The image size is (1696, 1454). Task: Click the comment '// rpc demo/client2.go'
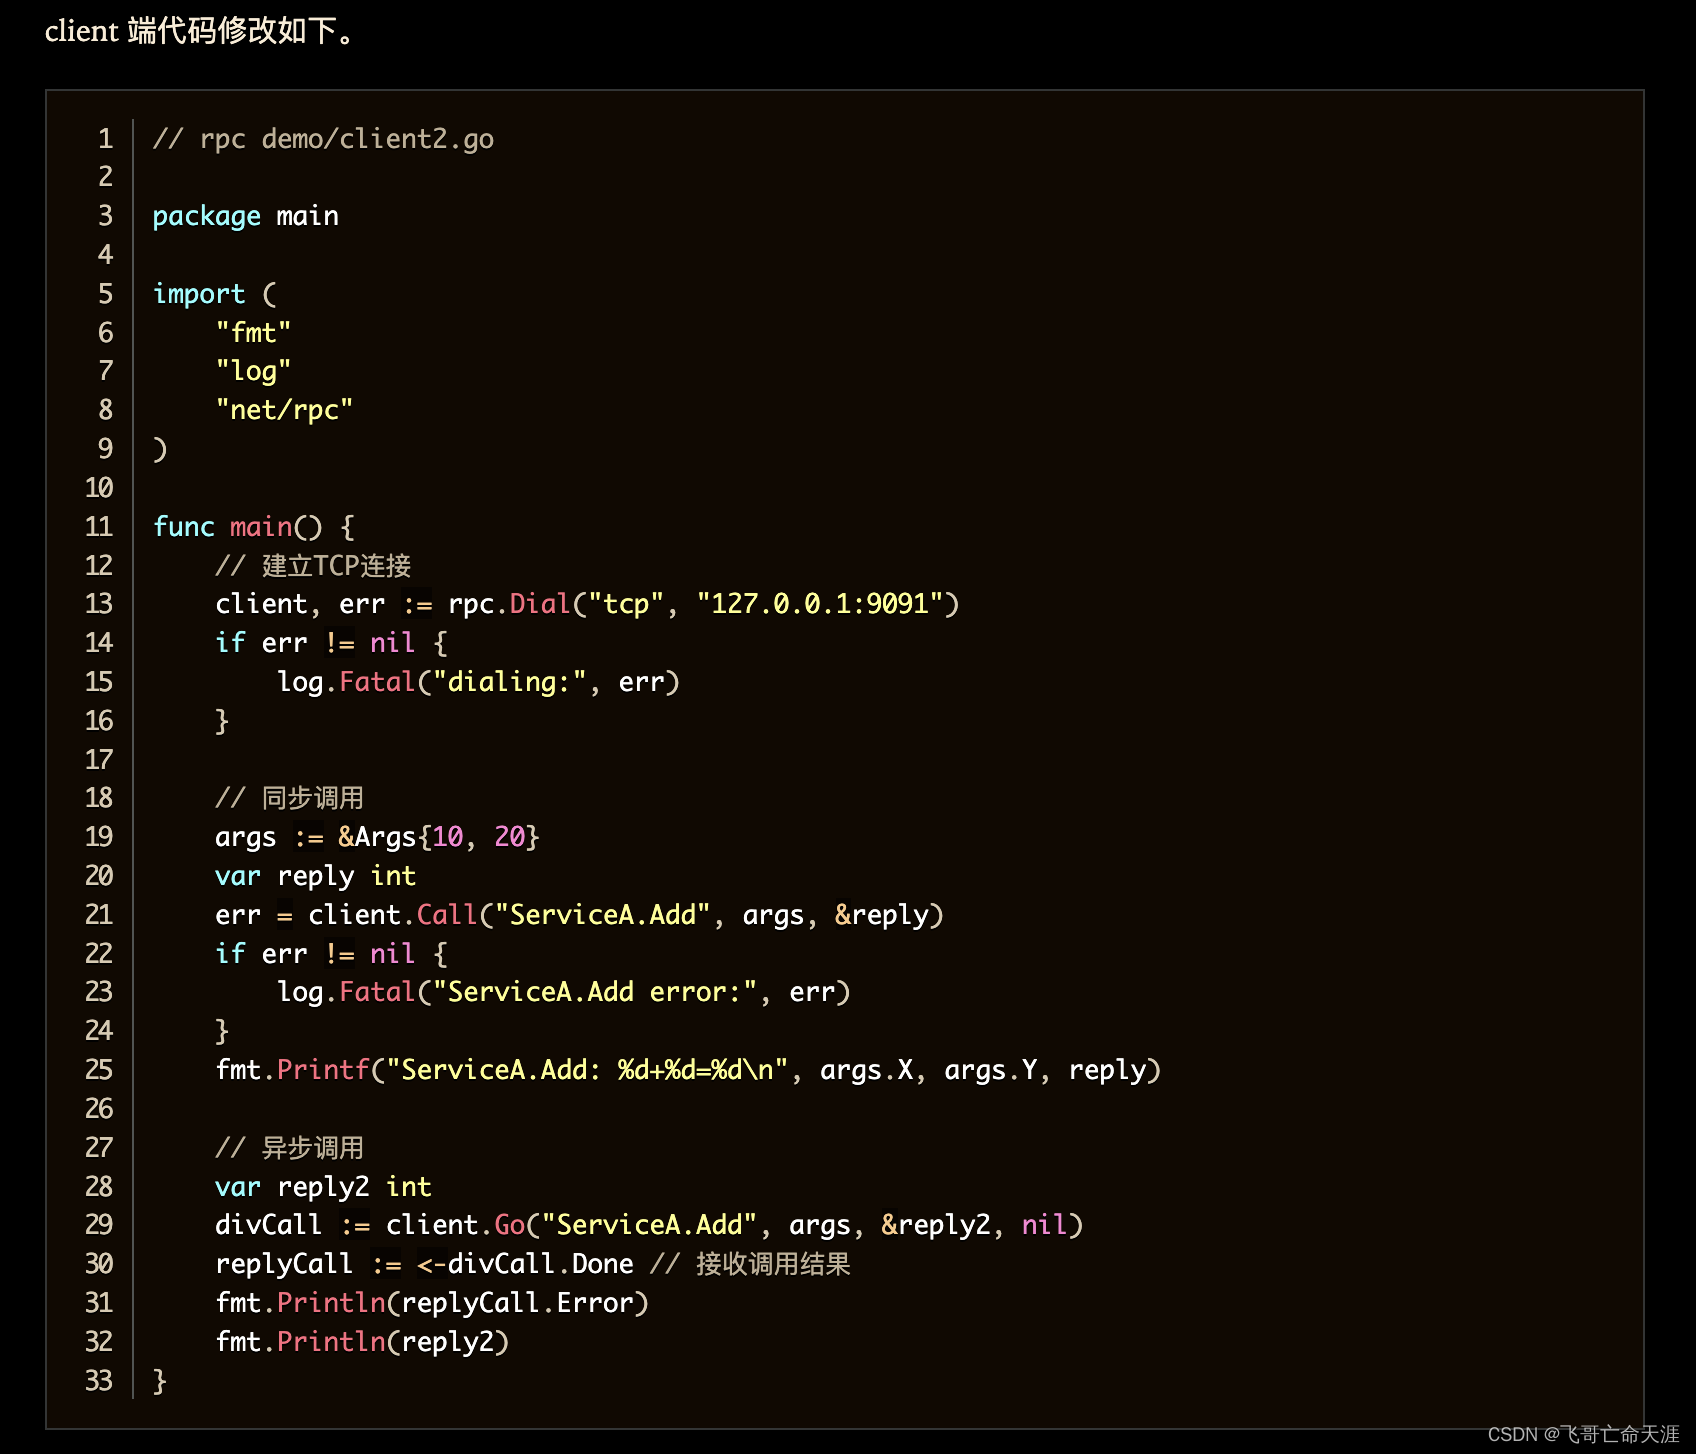pos(323,139)
